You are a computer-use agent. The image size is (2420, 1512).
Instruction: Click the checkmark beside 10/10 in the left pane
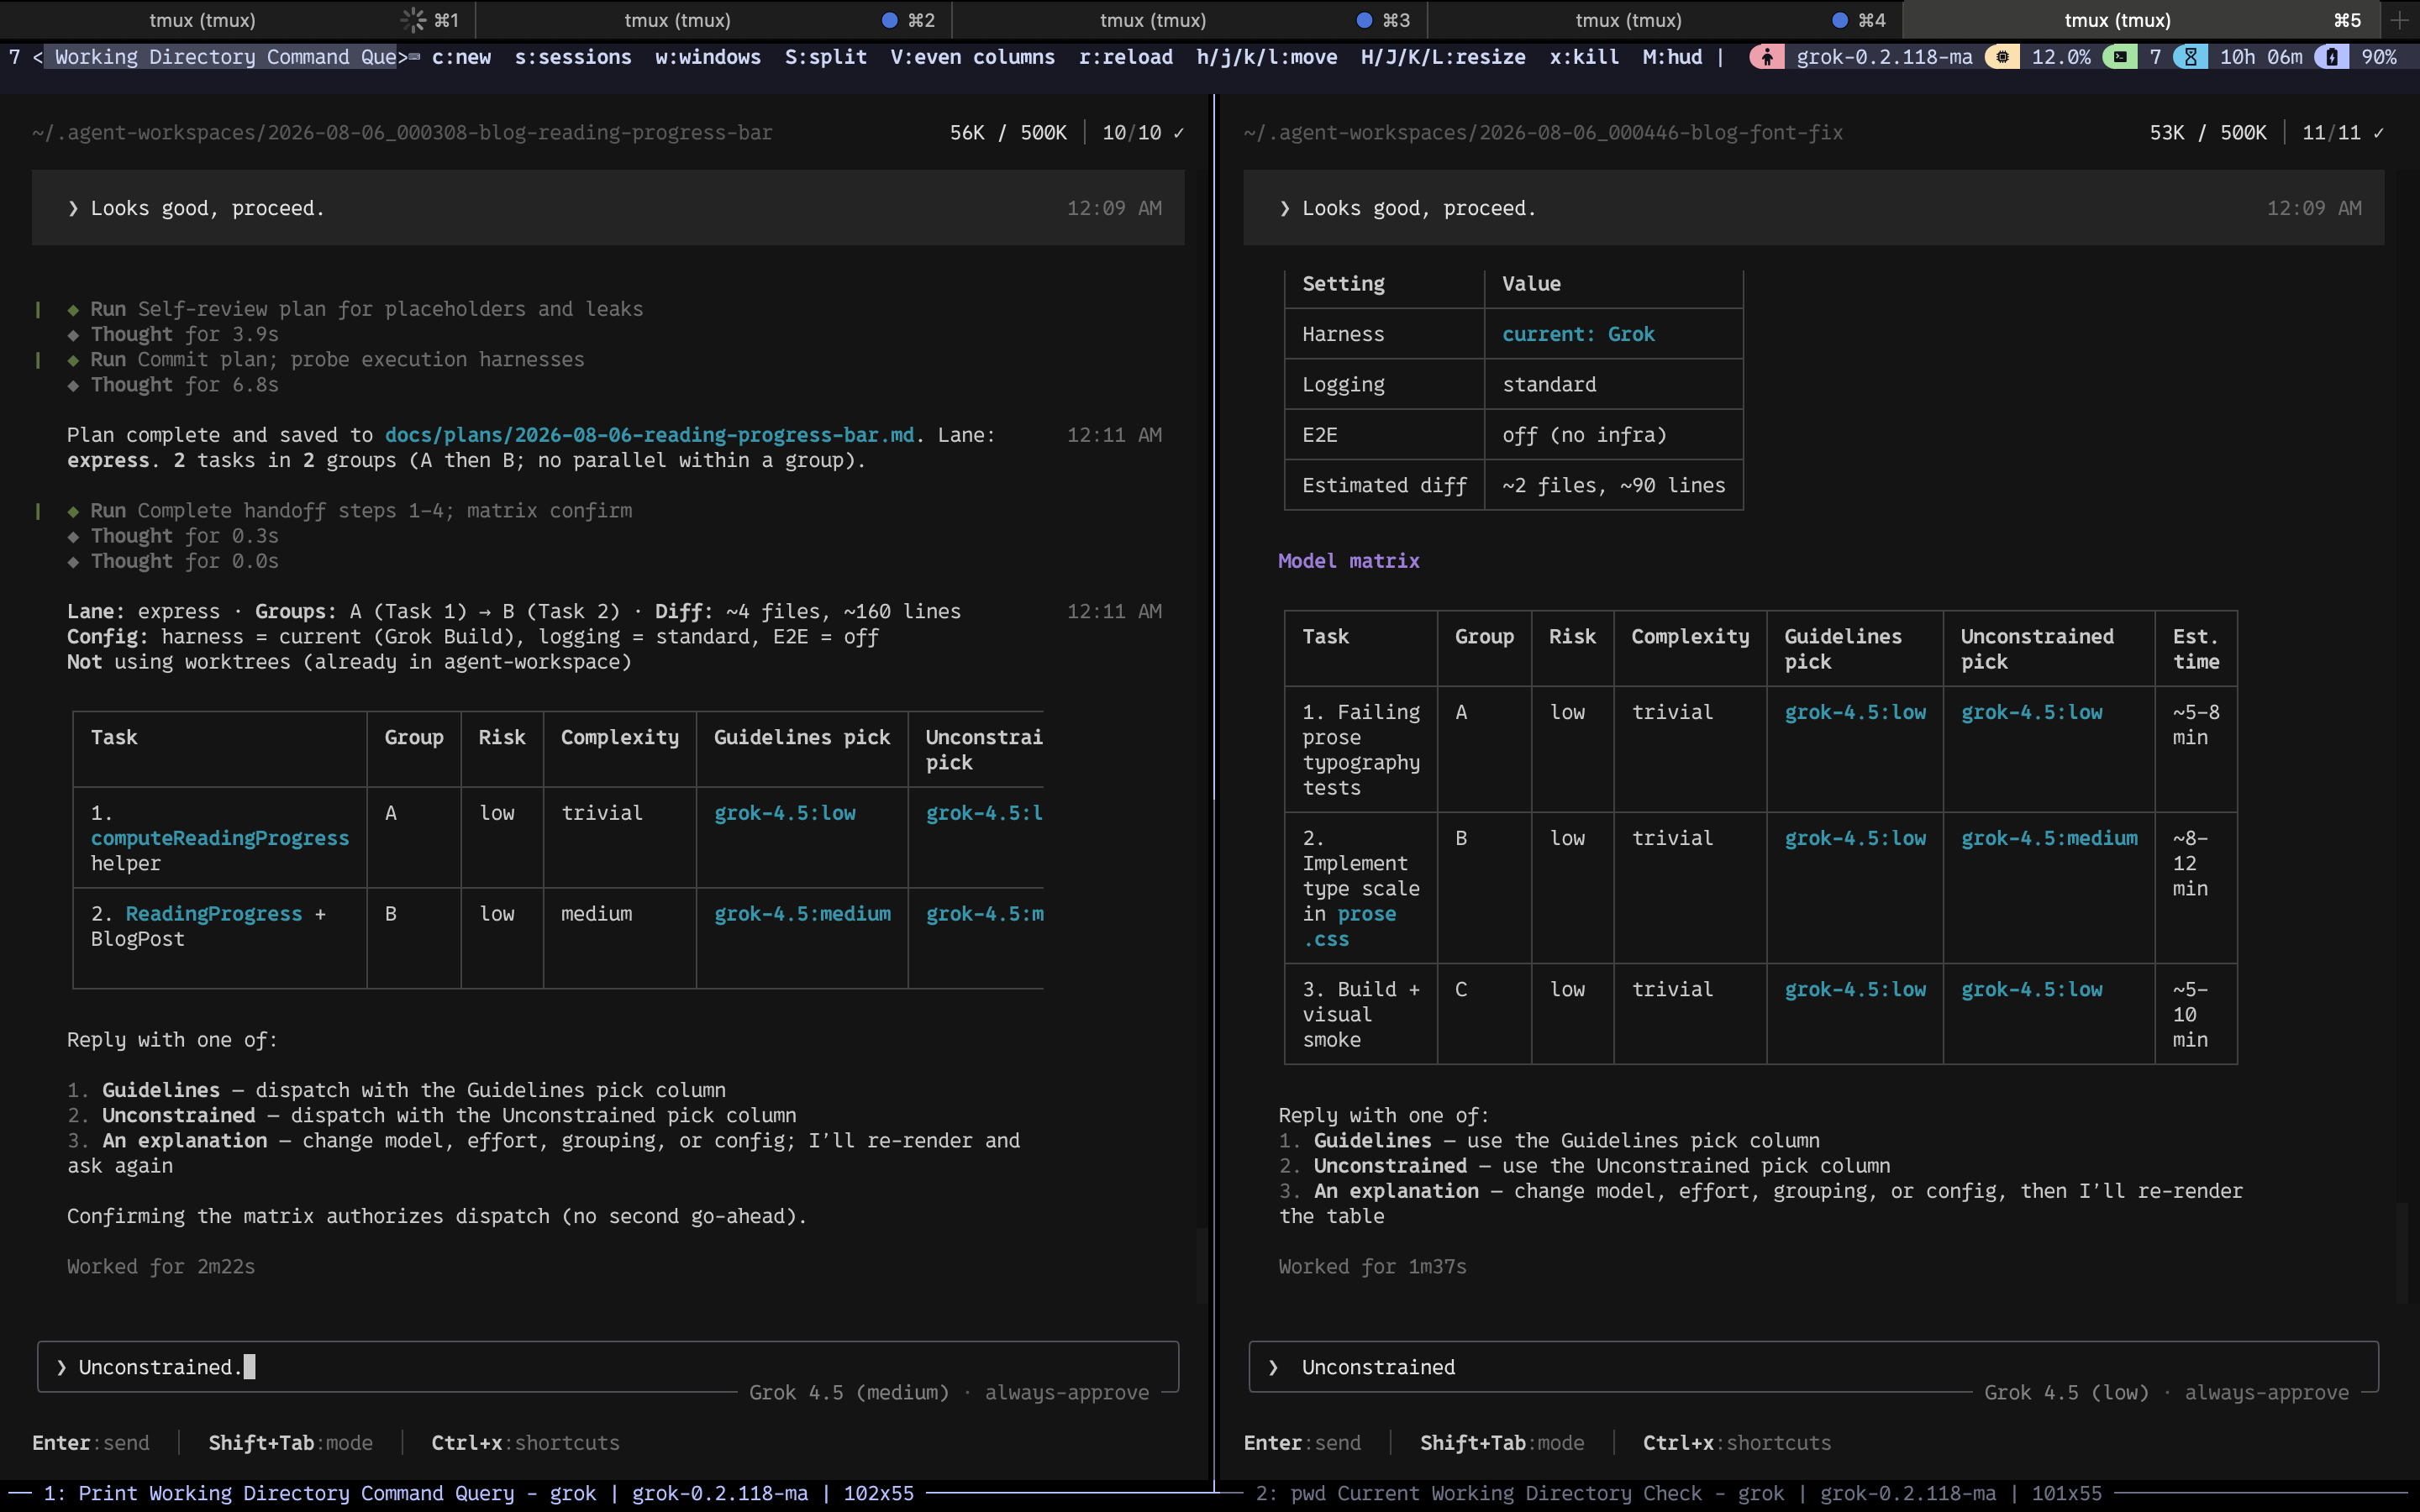tap(1179, 133)
